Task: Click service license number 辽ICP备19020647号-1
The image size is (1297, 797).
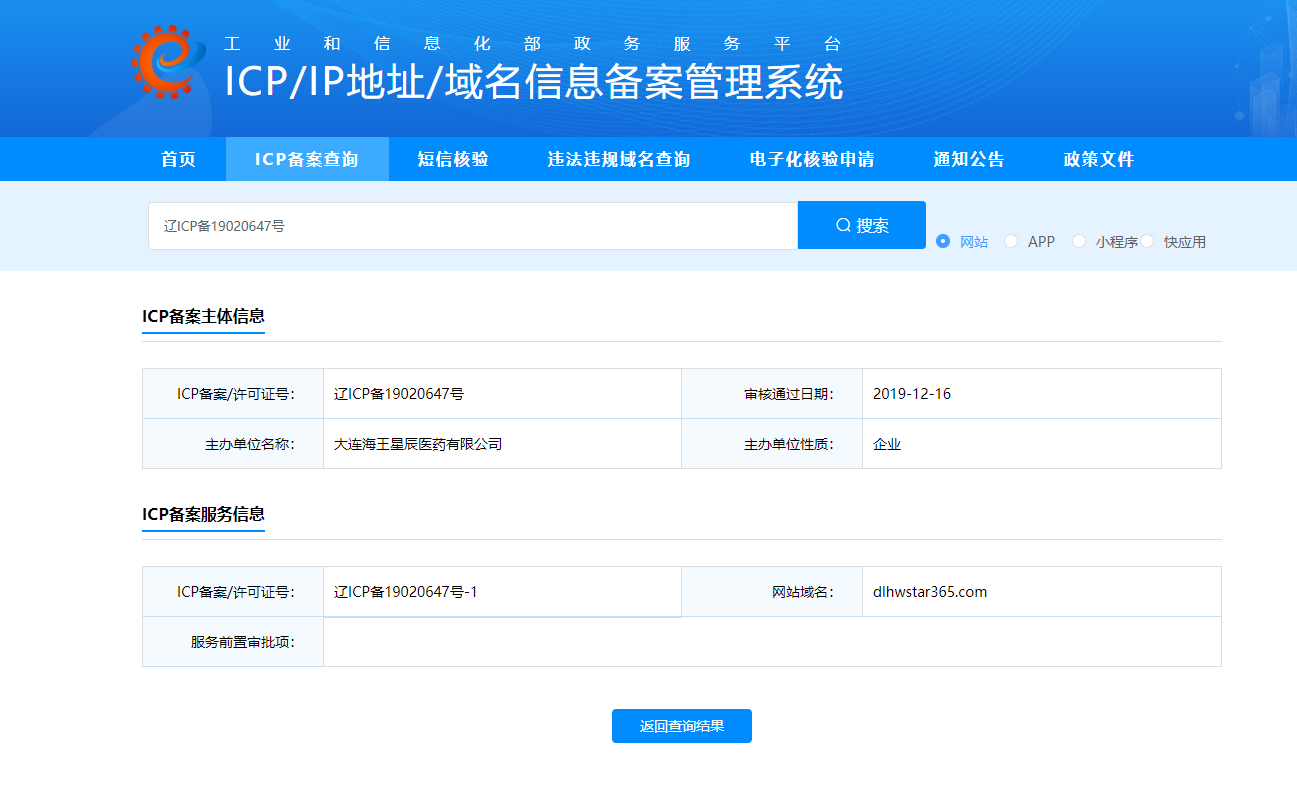Action: point(406,592)
